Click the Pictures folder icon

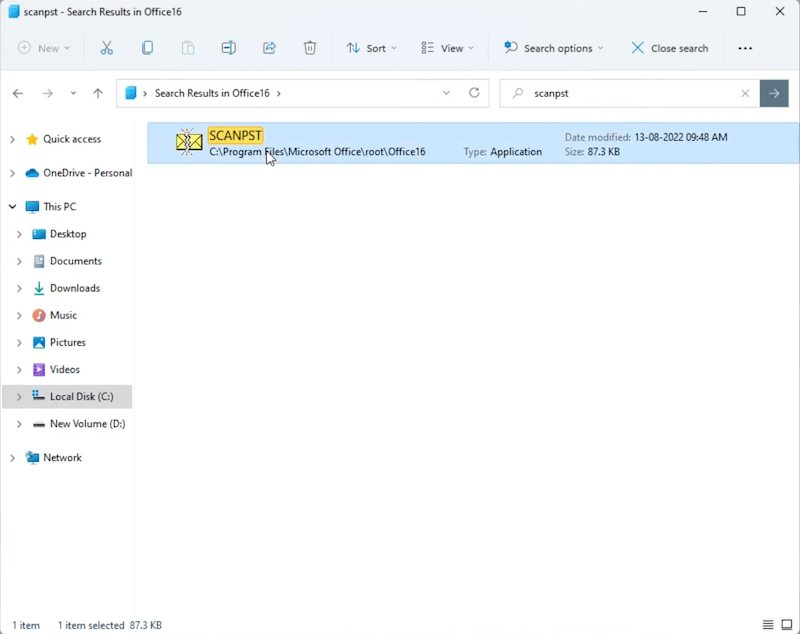click(x=39, y=342)
